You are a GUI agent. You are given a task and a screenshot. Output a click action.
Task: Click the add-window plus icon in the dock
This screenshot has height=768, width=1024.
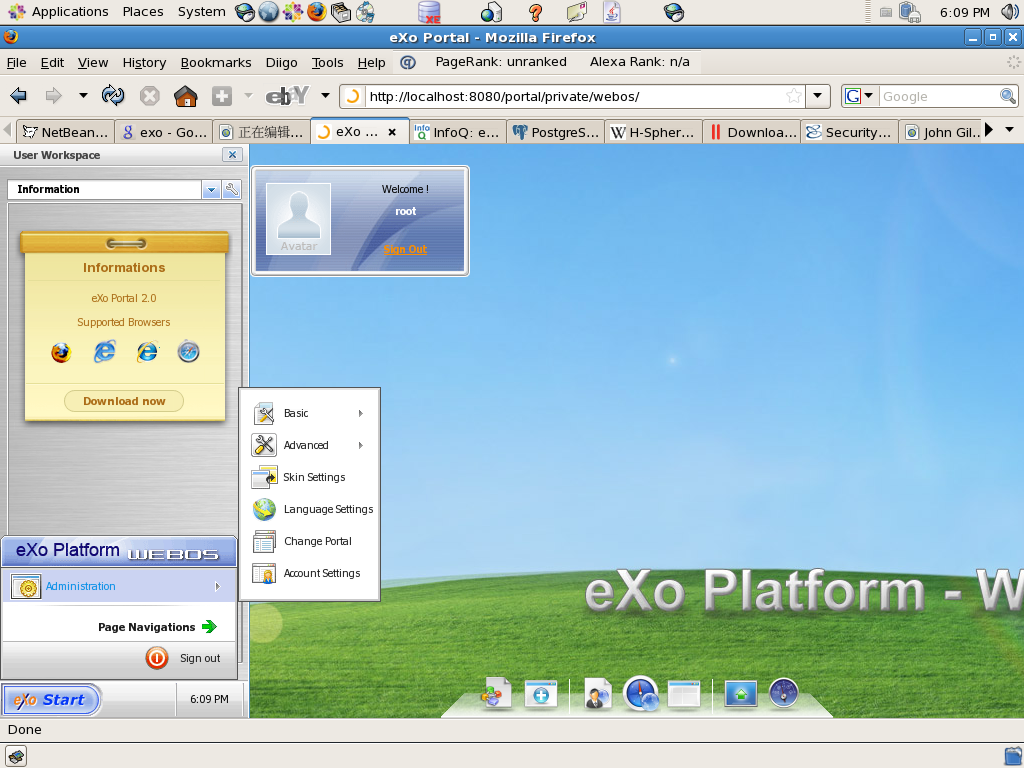541,694
